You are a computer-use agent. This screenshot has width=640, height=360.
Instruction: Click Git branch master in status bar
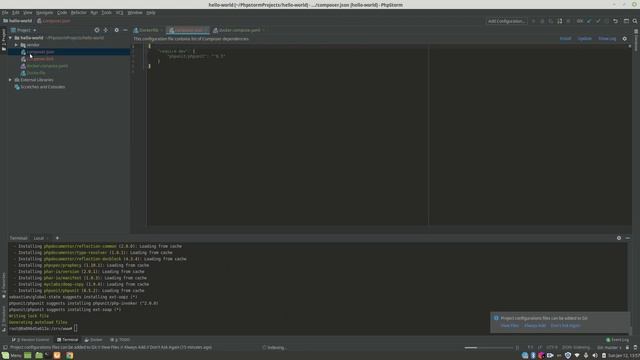tap(609, 348)
